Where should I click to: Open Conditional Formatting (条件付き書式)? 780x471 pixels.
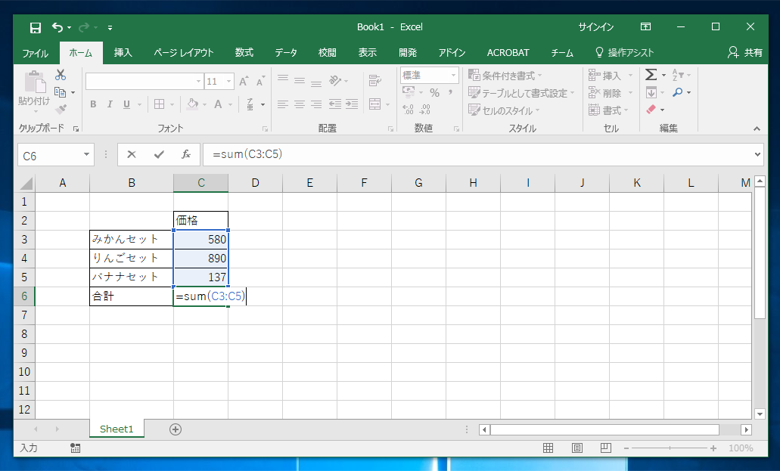click(504, 76)
